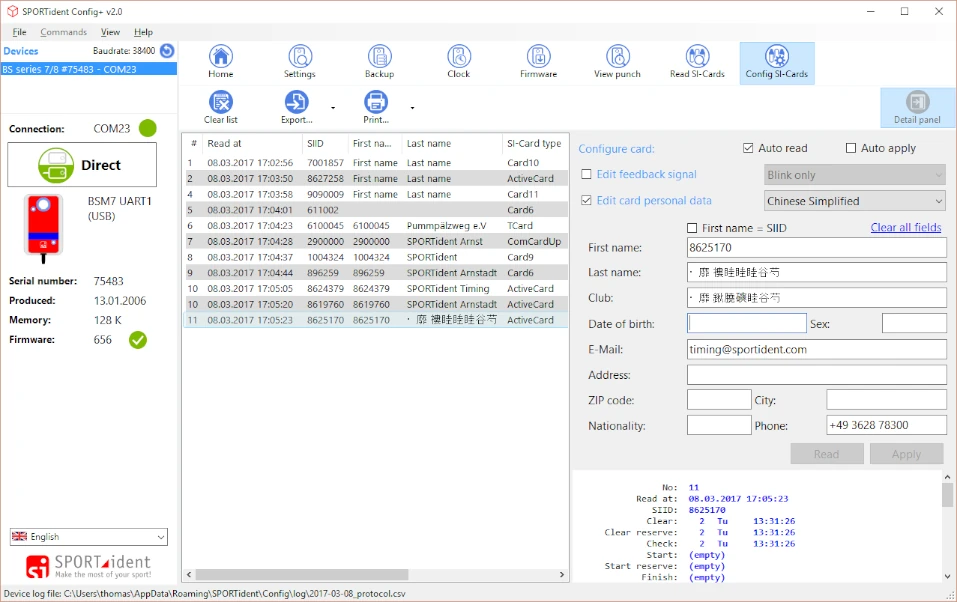The width and height of the screenshot is (957, 602).
Task: Click the detail log vertical scrollbar thumb
Action: pos(947,495)
